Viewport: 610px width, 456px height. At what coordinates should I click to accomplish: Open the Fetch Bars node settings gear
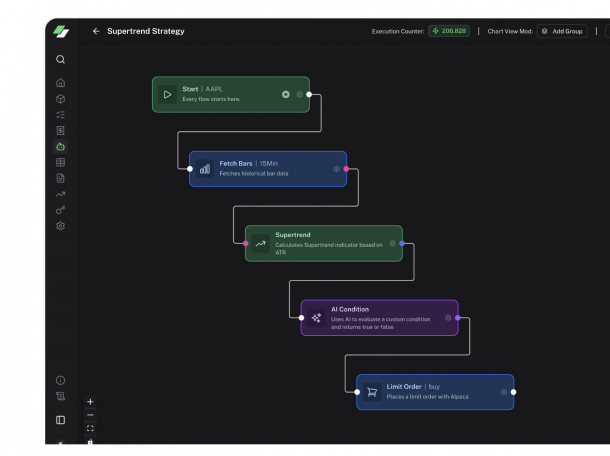point(337,169)
